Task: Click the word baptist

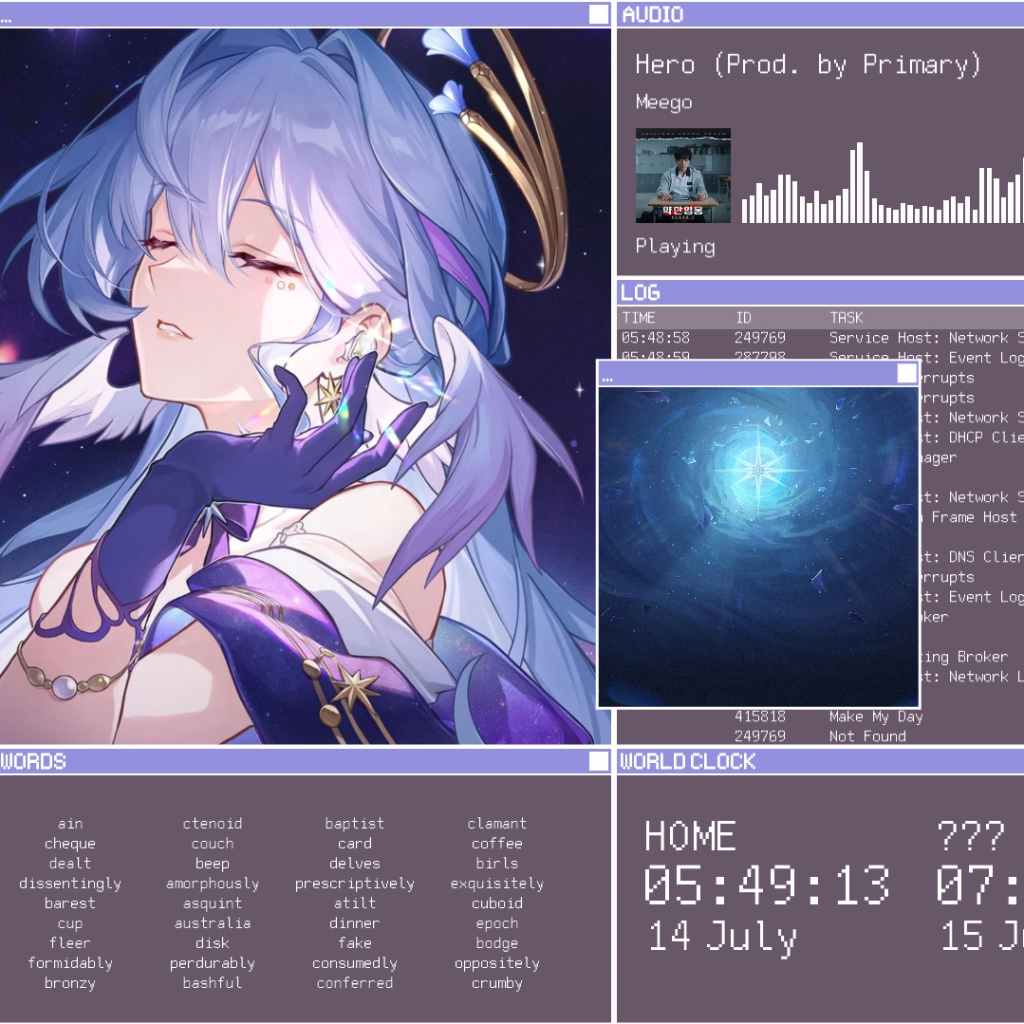Action: click(355, 824)
